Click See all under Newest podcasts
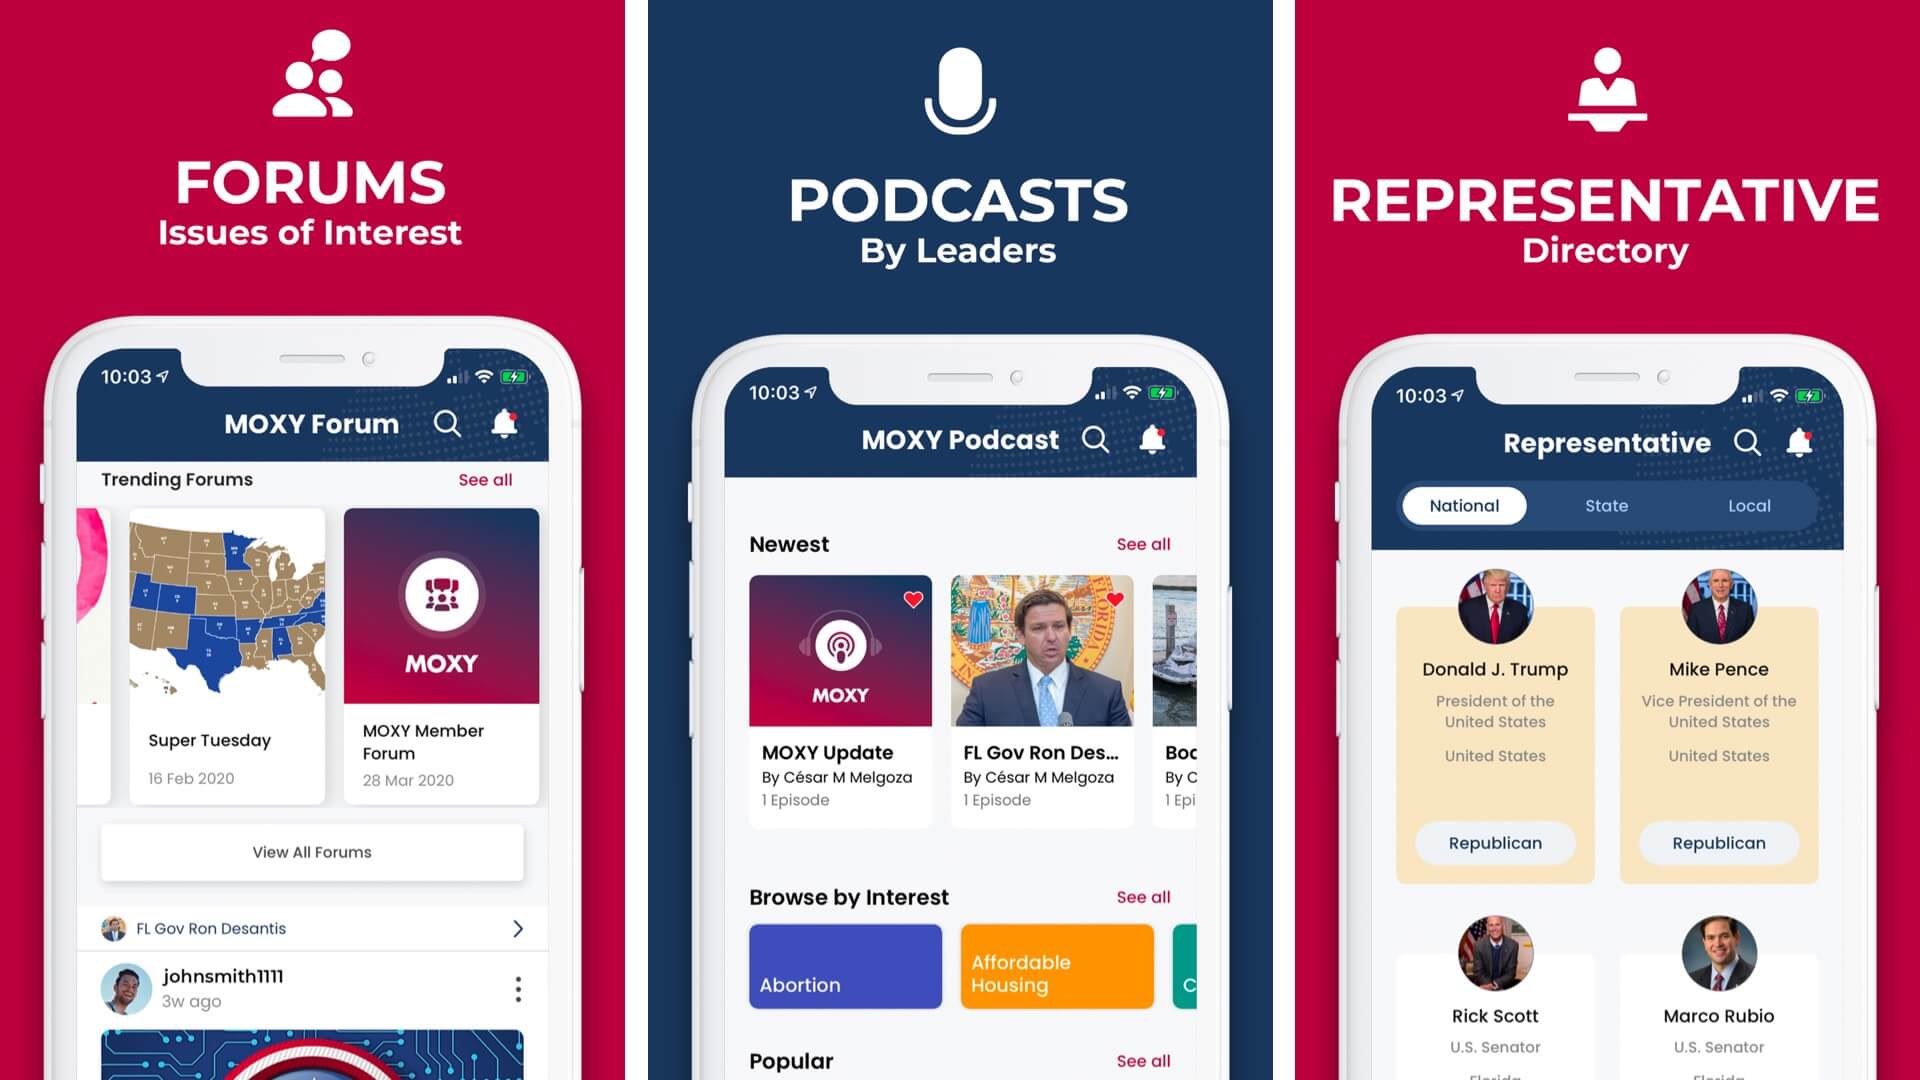Screen dimensions: 1920x1080 click(x=1141, y=543)
